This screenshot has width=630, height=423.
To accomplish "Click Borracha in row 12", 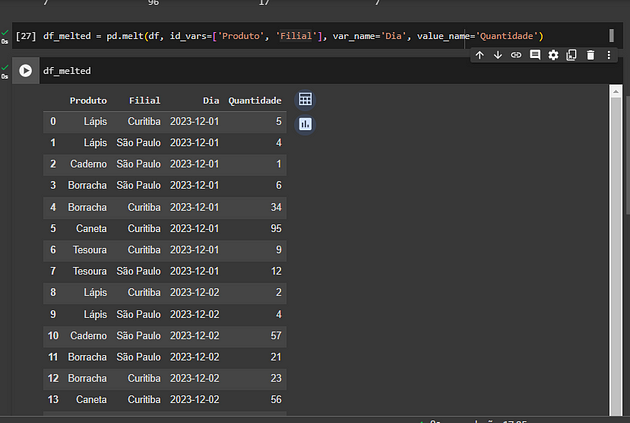I will pyautogui.click(x=87, y=378).
